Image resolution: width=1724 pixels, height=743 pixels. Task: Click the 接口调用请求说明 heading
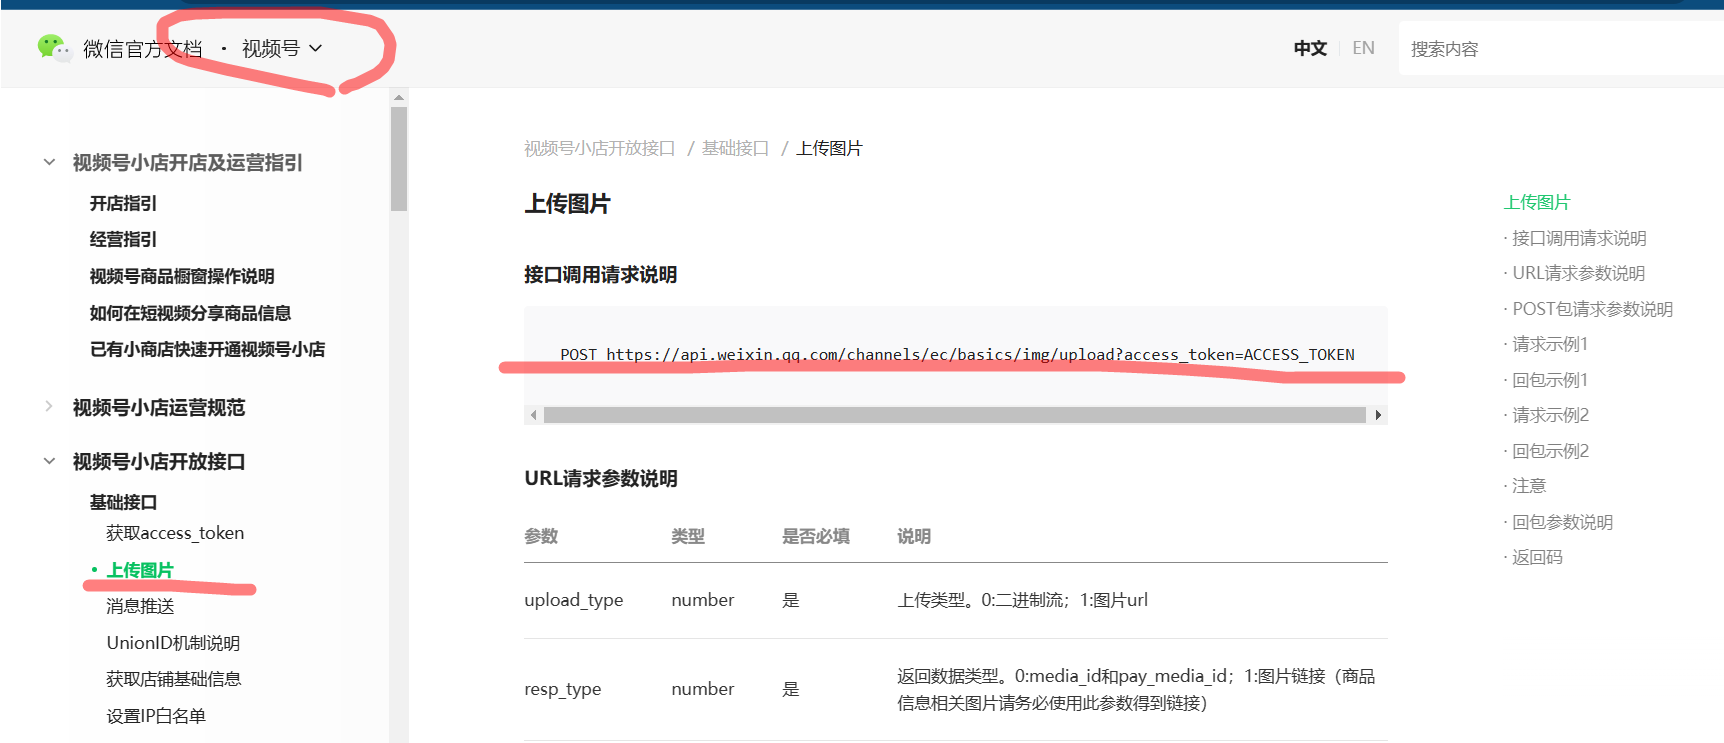(601, 275)
